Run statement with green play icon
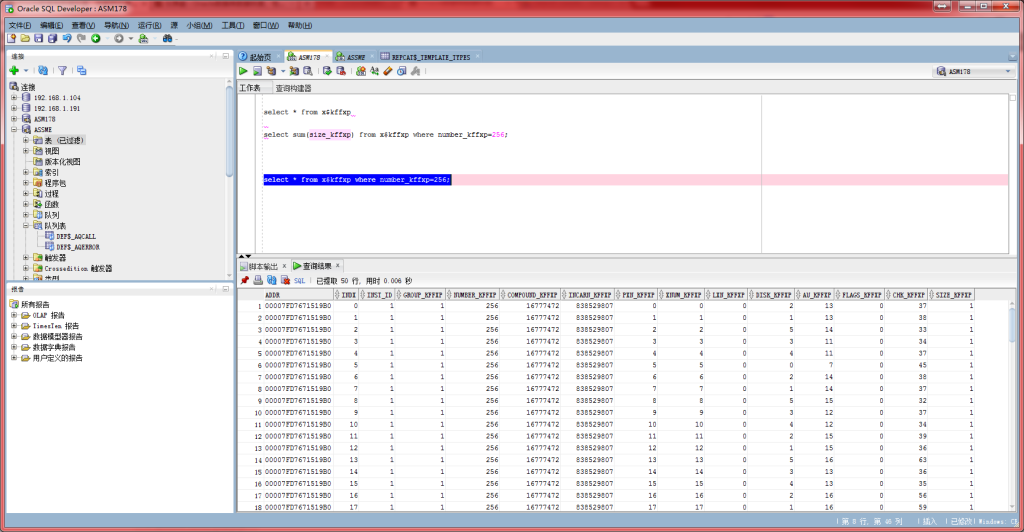 click(244, 71)
